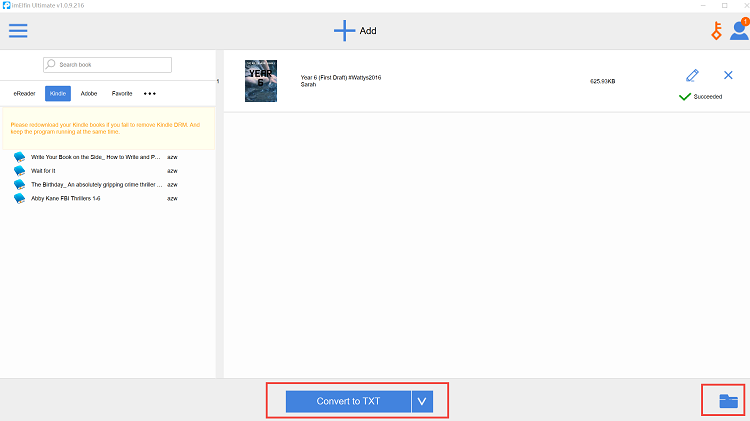The image size is (750, 421).
Task: Select Abby Kane FBI Thrillers 1-6 book
Action: click(x=79, y=198)
